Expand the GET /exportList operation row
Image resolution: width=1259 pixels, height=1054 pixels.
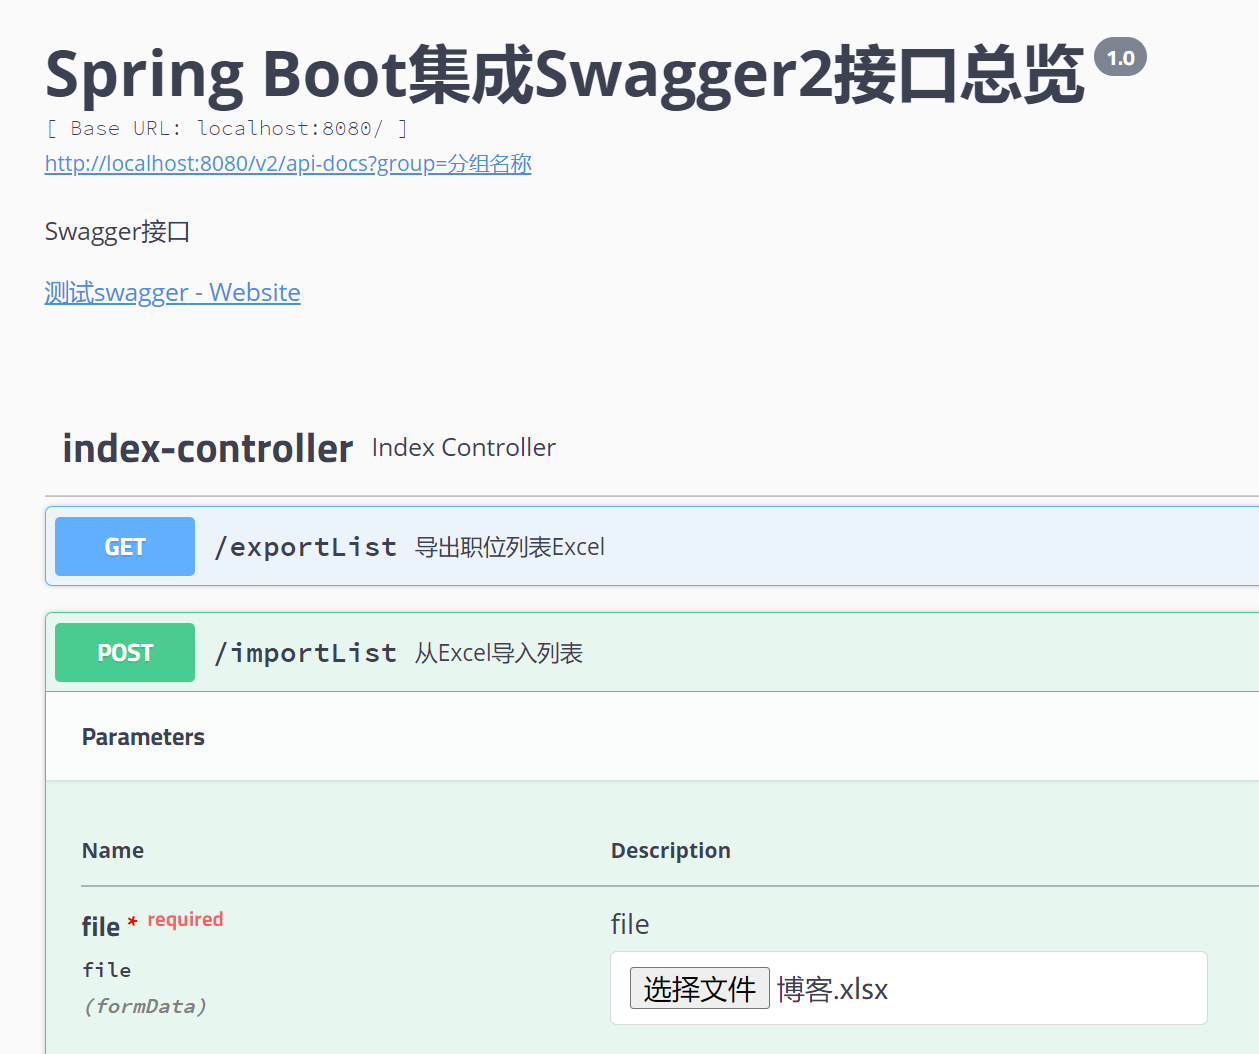click(800, 547)
